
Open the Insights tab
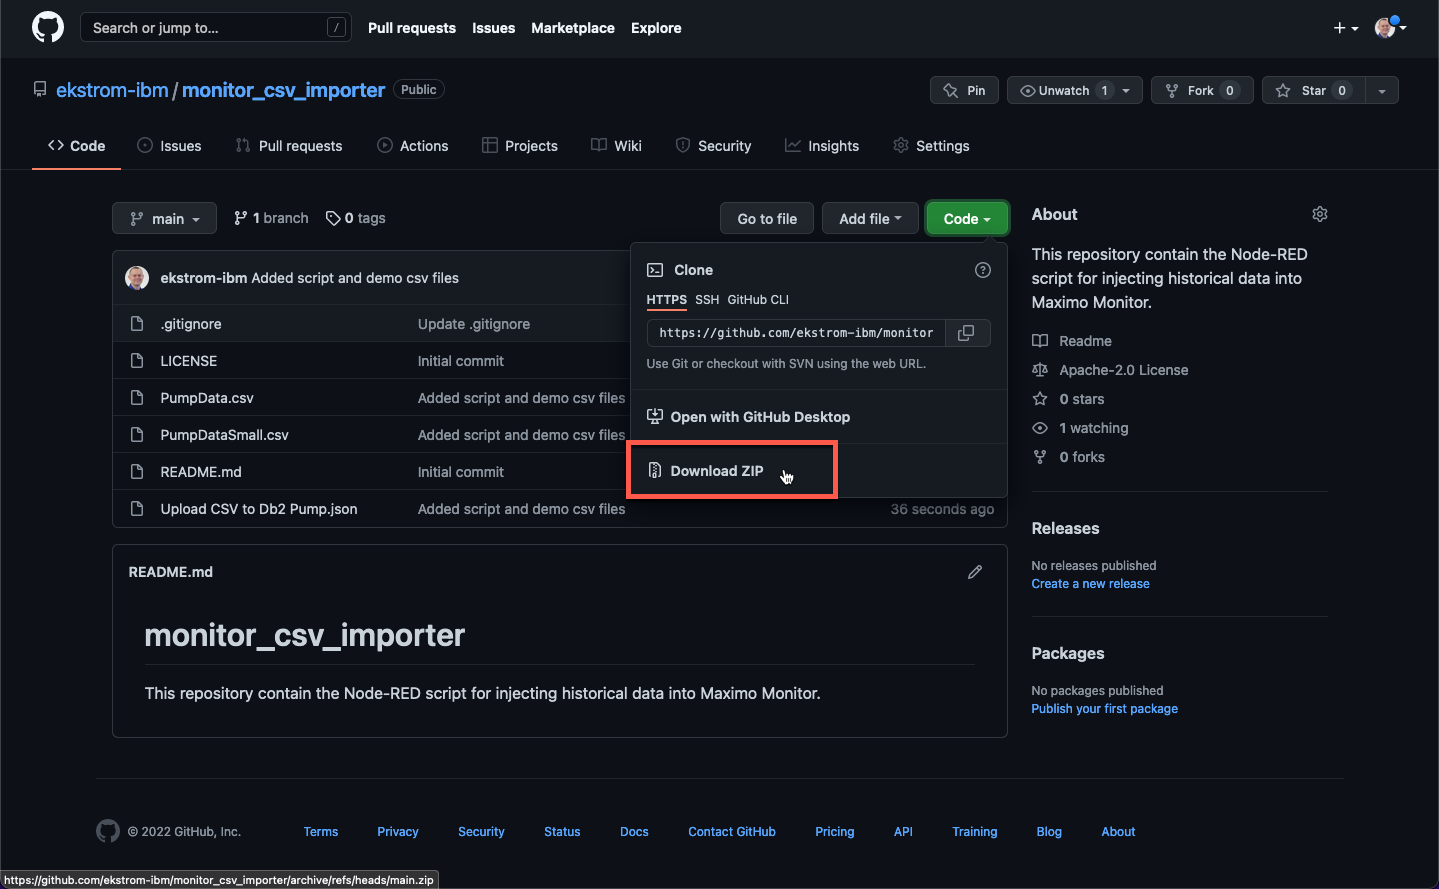click(x=822, y=146)
